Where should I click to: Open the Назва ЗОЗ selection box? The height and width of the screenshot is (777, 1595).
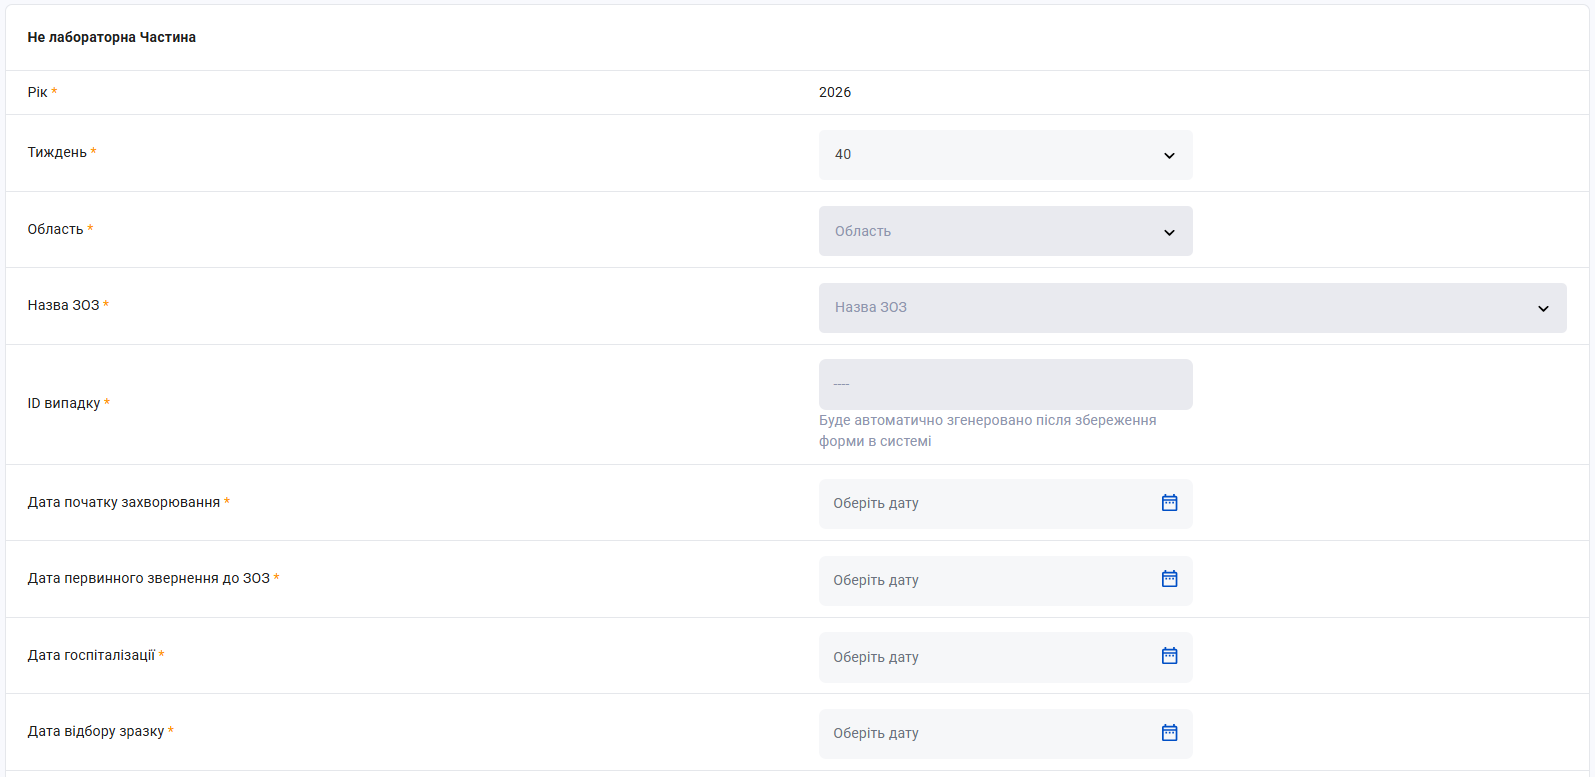coord(1192,308)
